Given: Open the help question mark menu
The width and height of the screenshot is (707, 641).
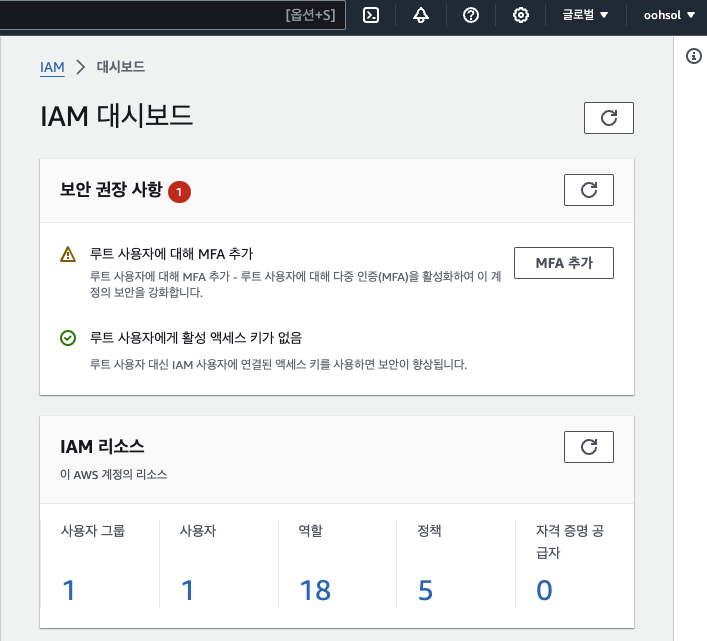Looking at the screenshot, I should pyautogui.click(x=471, y=15).
